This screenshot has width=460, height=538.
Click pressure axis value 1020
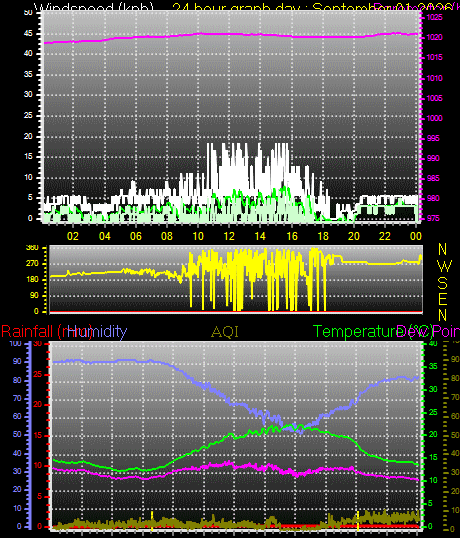(x=435, y=37)
